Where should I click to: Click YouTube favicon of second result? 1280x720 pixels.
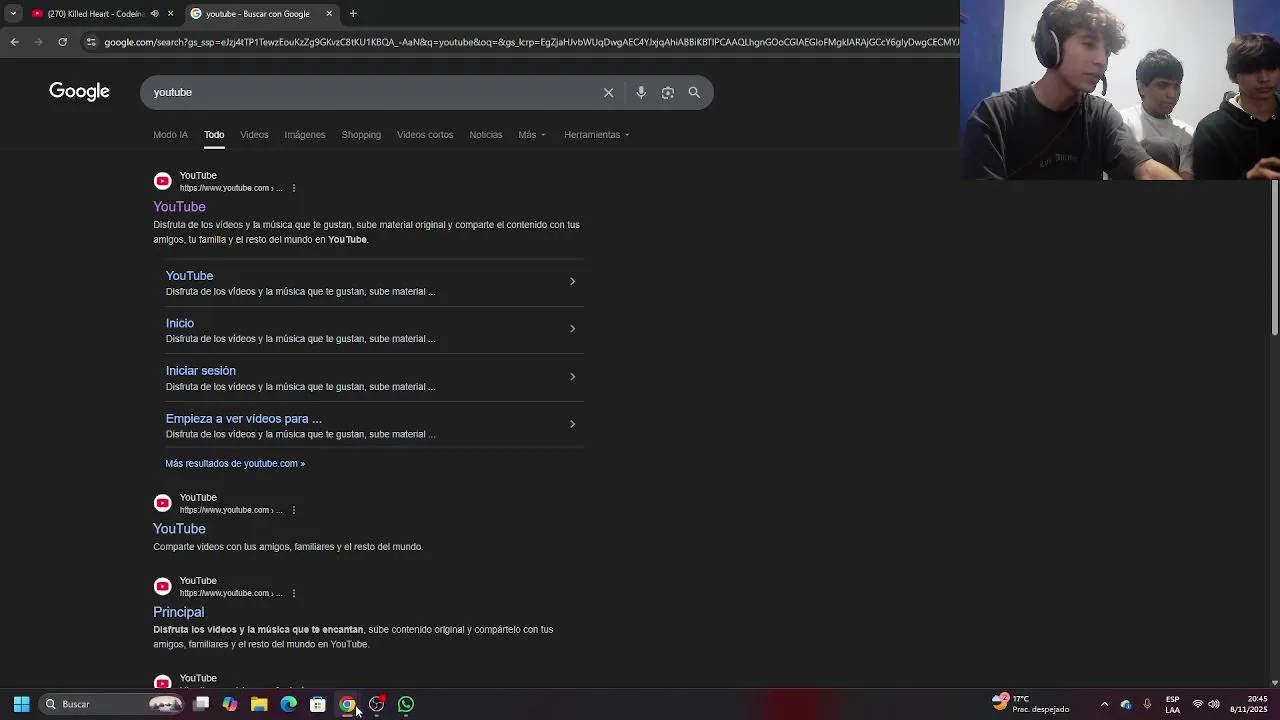click(162, 503)
